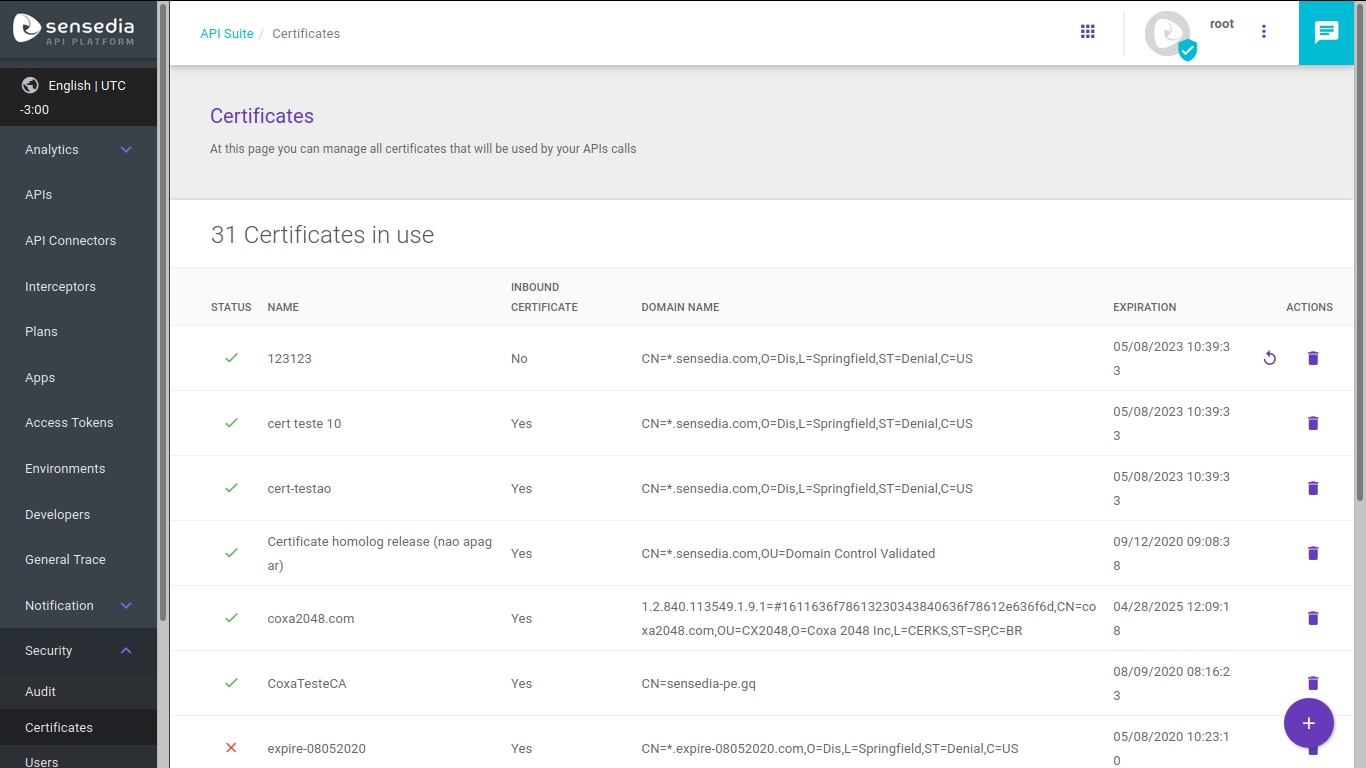
Task: Click the three-dot menu next to root
Action: point(1264,31)
